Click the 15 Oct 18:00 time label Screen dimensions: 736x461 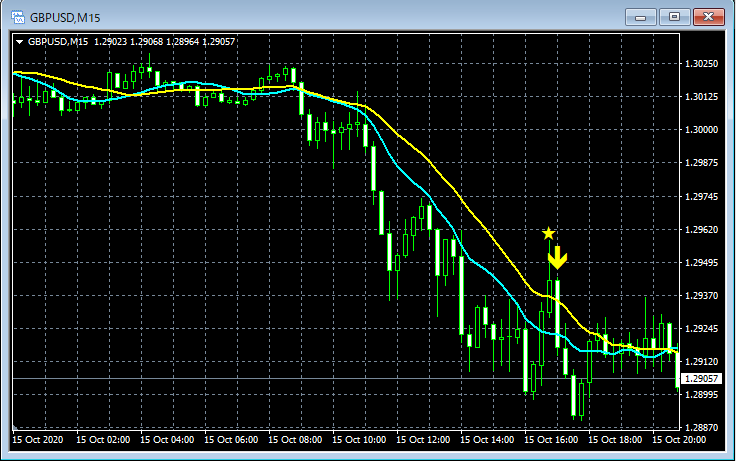pyautogui.click(x=615, y=440)
